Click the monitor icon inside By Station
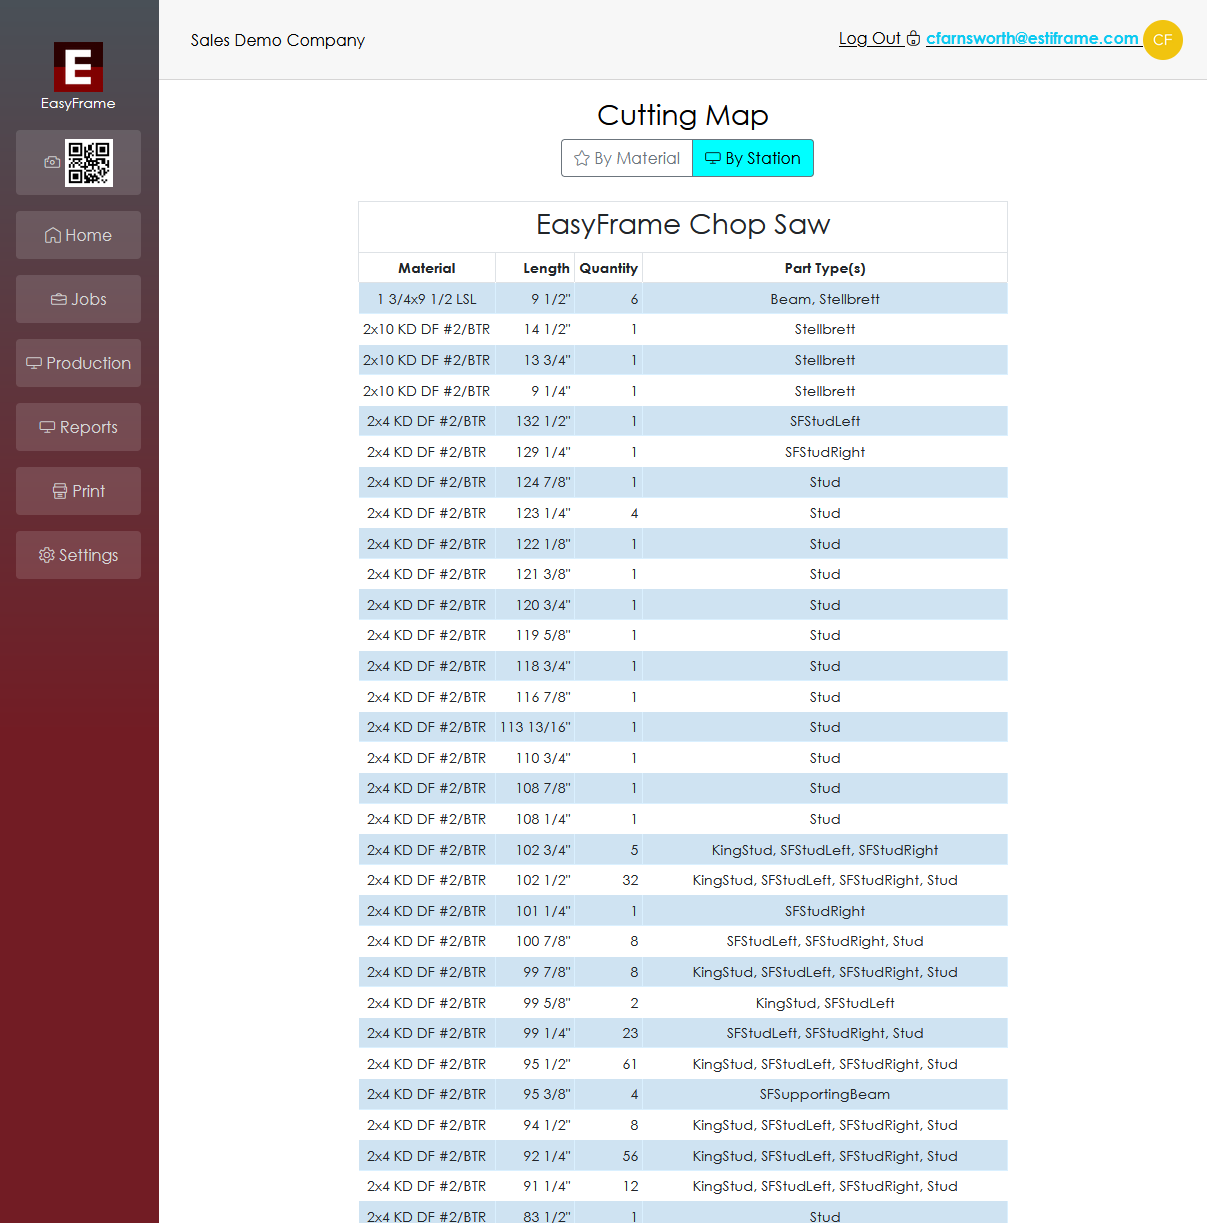Image resolution: width=1207 pixels, height=1223 pixels. pyautogui.click(x=712, y=158)
